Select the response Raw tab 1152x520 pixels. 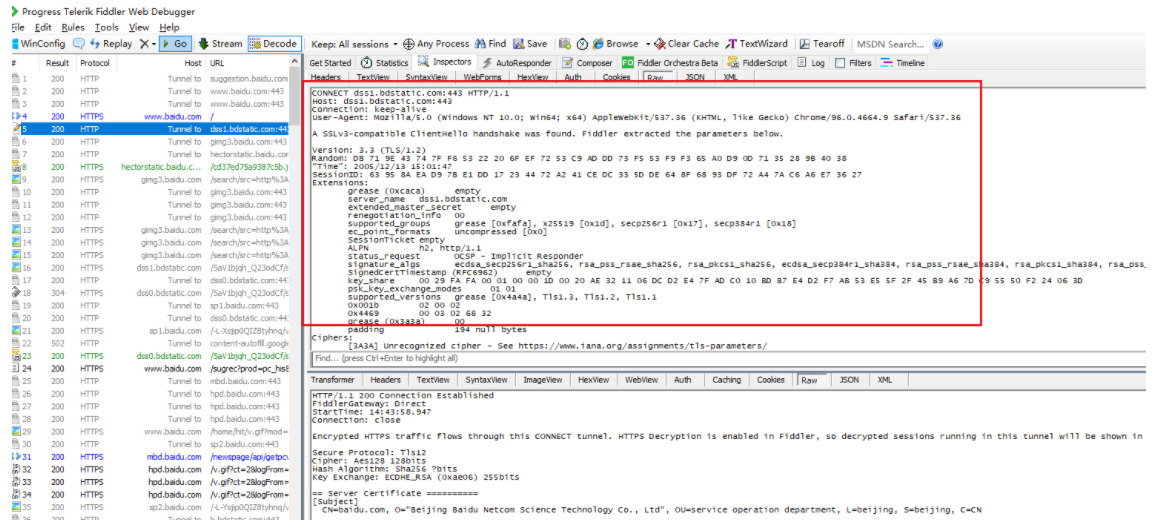(809, 380)
